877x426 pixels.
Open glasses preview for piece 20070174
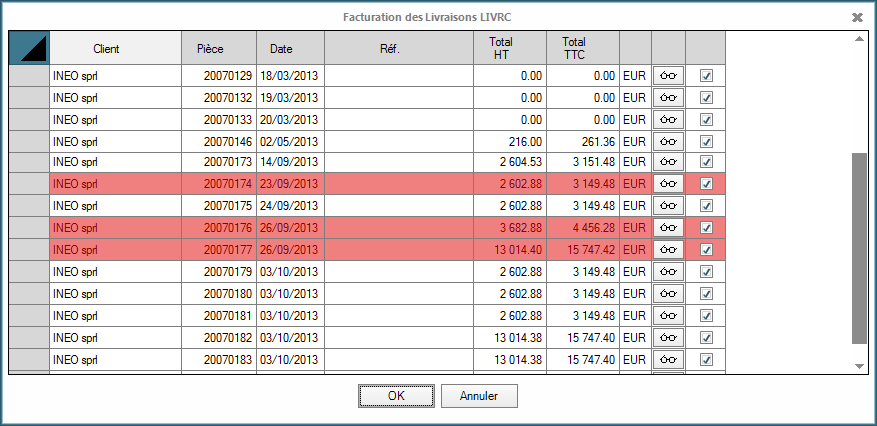668,184
